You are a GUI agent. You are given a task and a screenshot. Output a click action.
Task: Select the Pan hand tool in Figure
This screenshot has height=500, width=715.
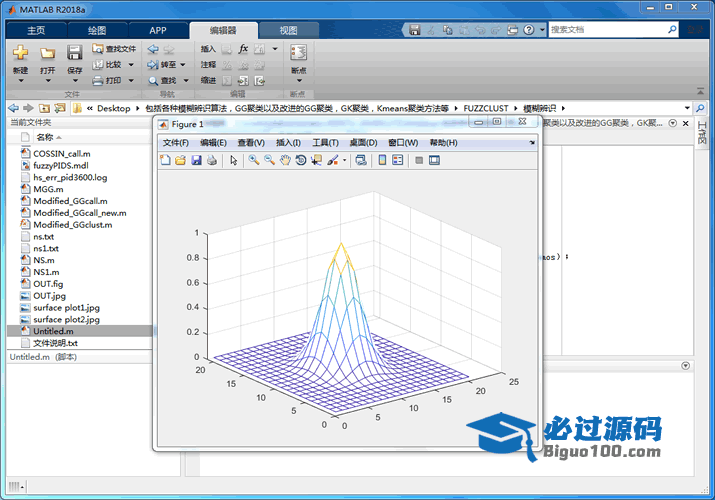(x=285, y=160)
